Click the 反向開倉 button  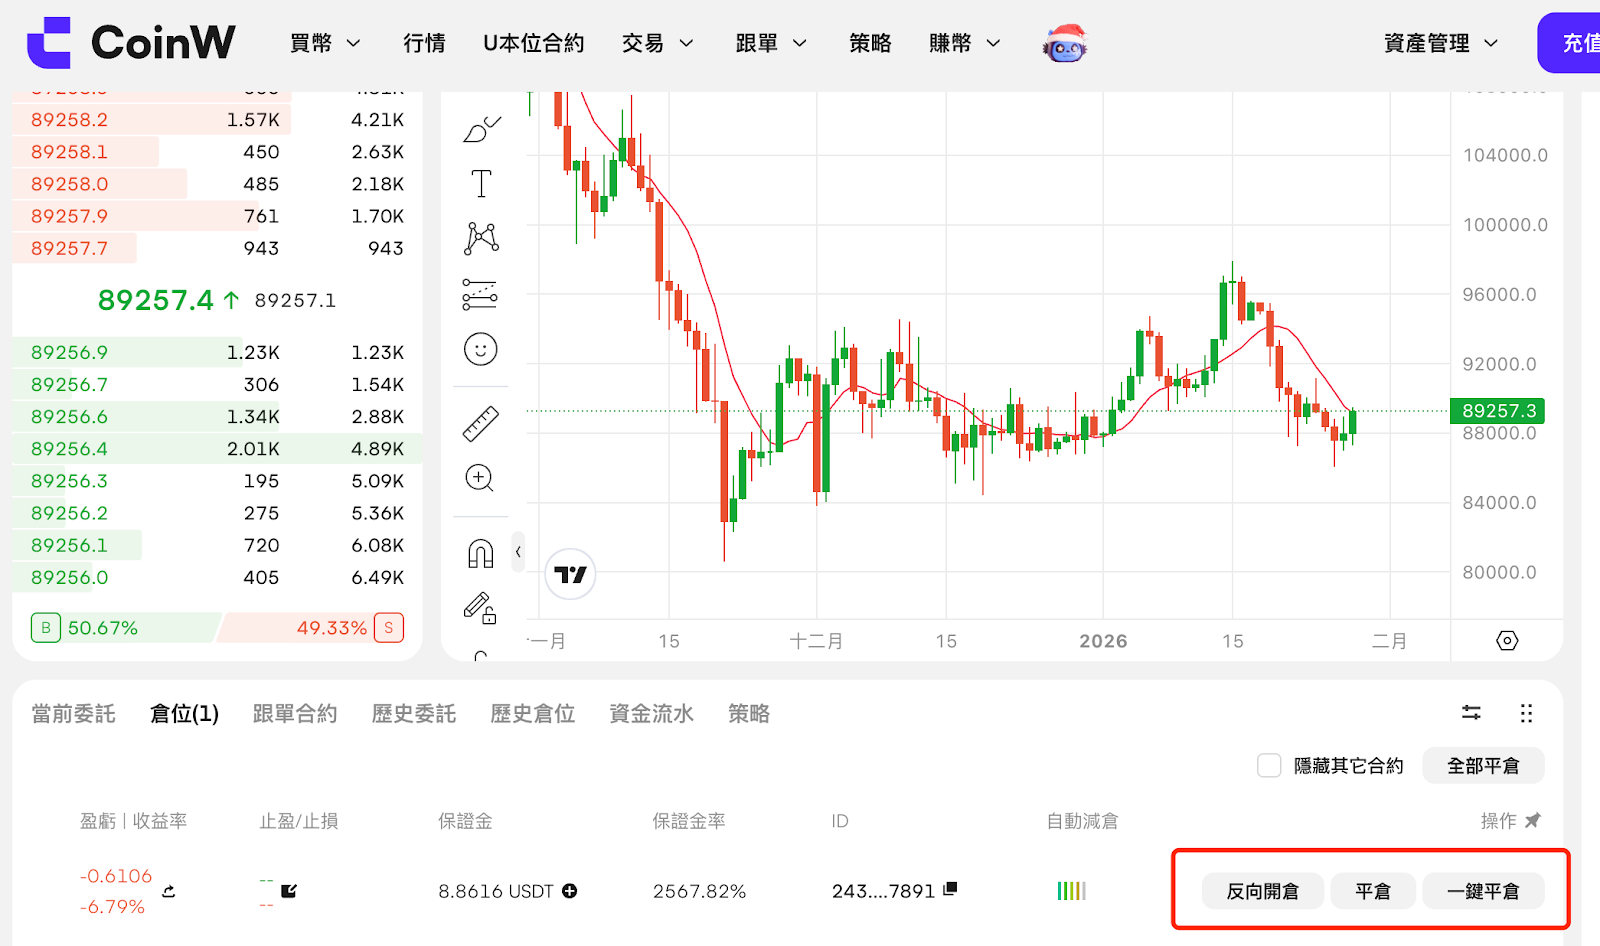tap(1262, 891)
